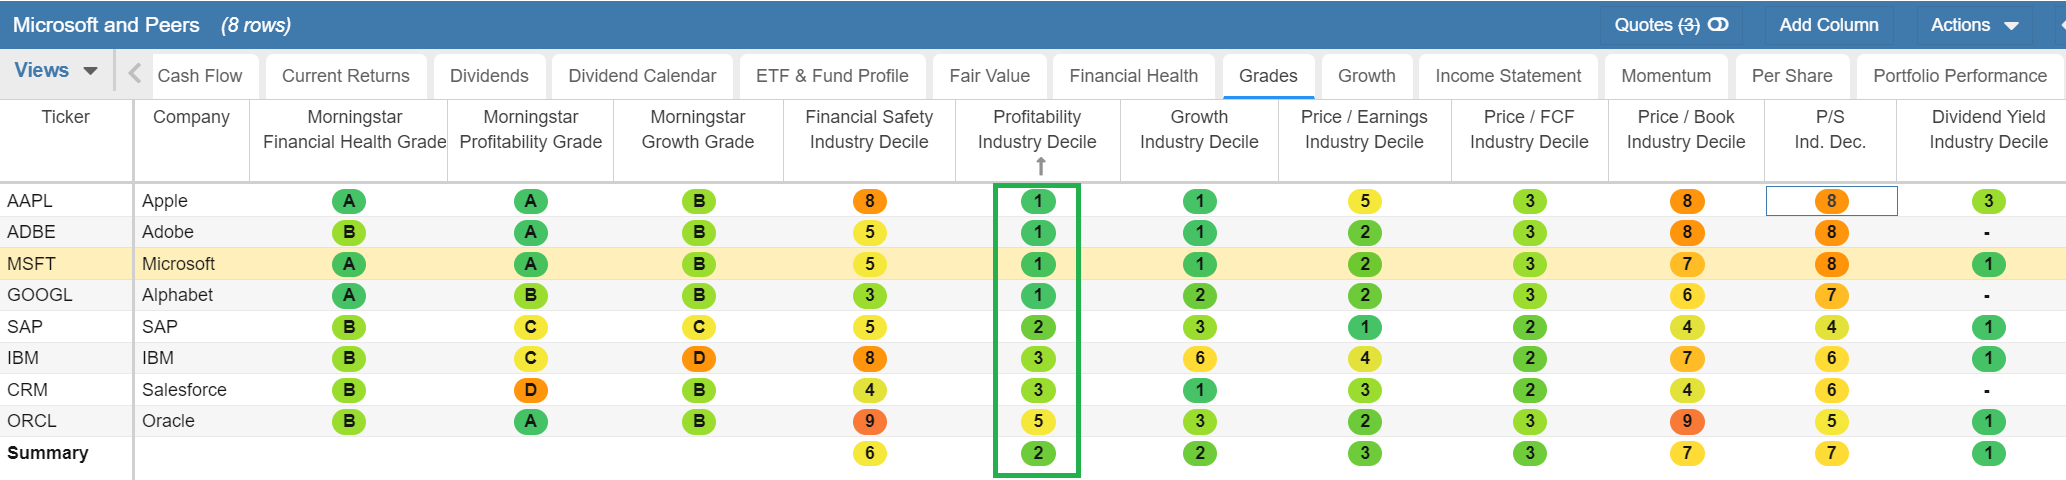Sort by Morningstar Financial Health Grade header
This screenshot has height=480, width=2066.
354,129
